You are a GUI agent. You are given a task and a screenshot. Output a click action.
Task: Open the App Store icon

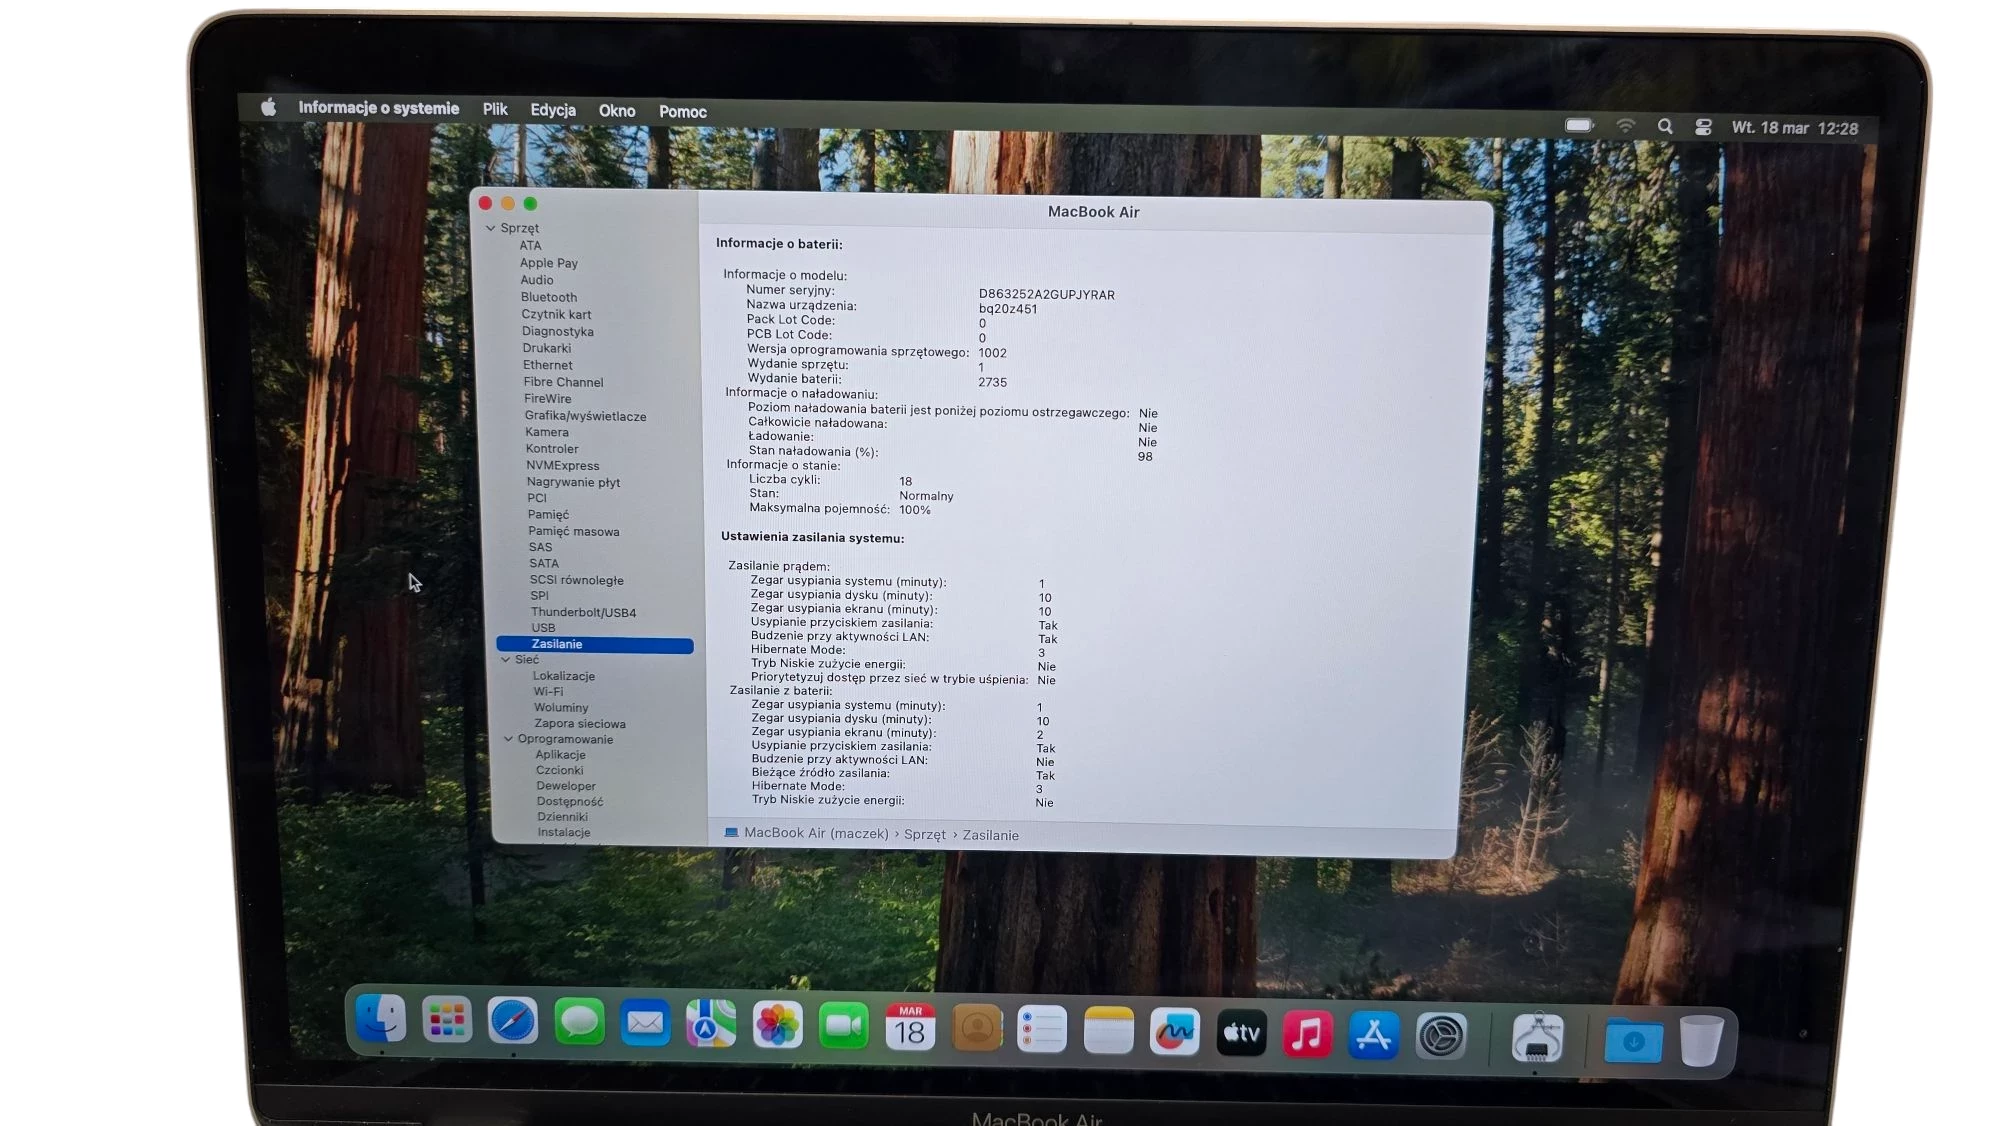click(1373, 1030)
